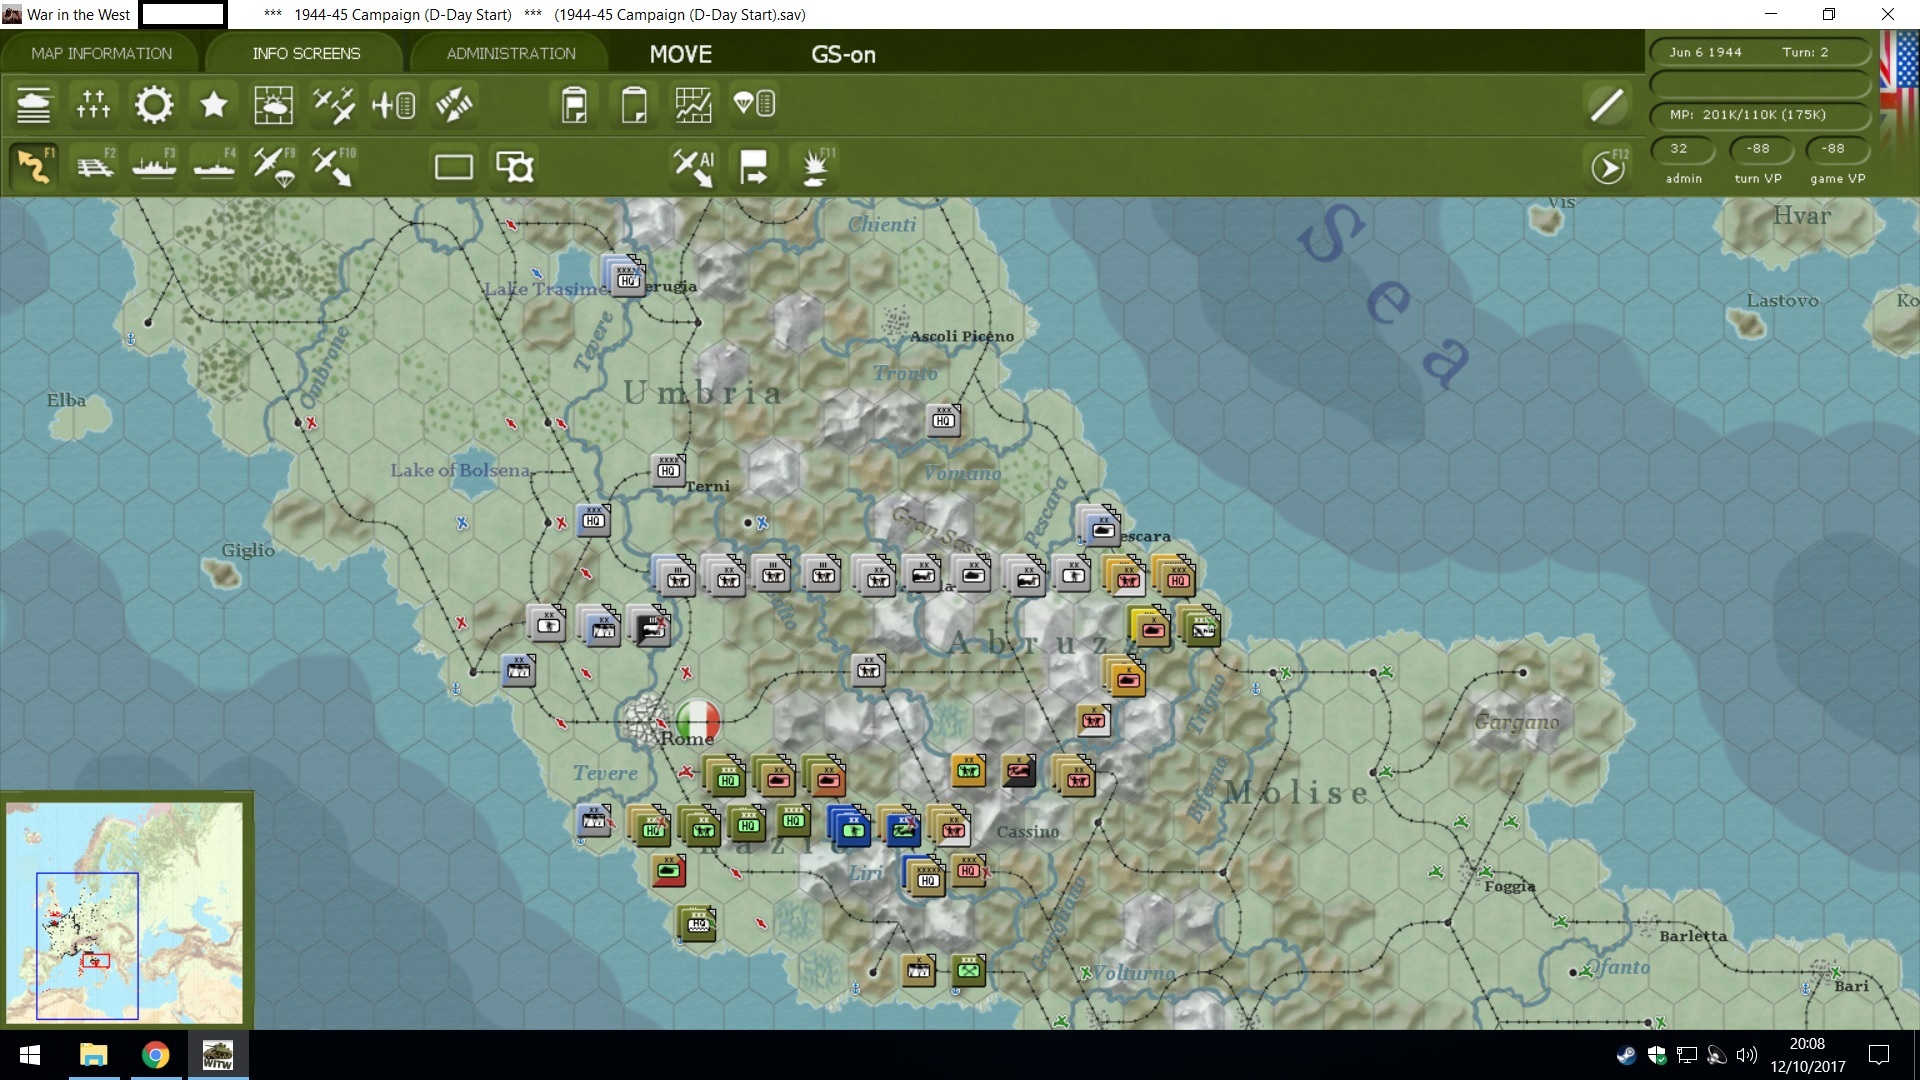Select the HQ counter near Vomano river
The width and height of the screenshot is (1920, 1080).
(943, 419)
